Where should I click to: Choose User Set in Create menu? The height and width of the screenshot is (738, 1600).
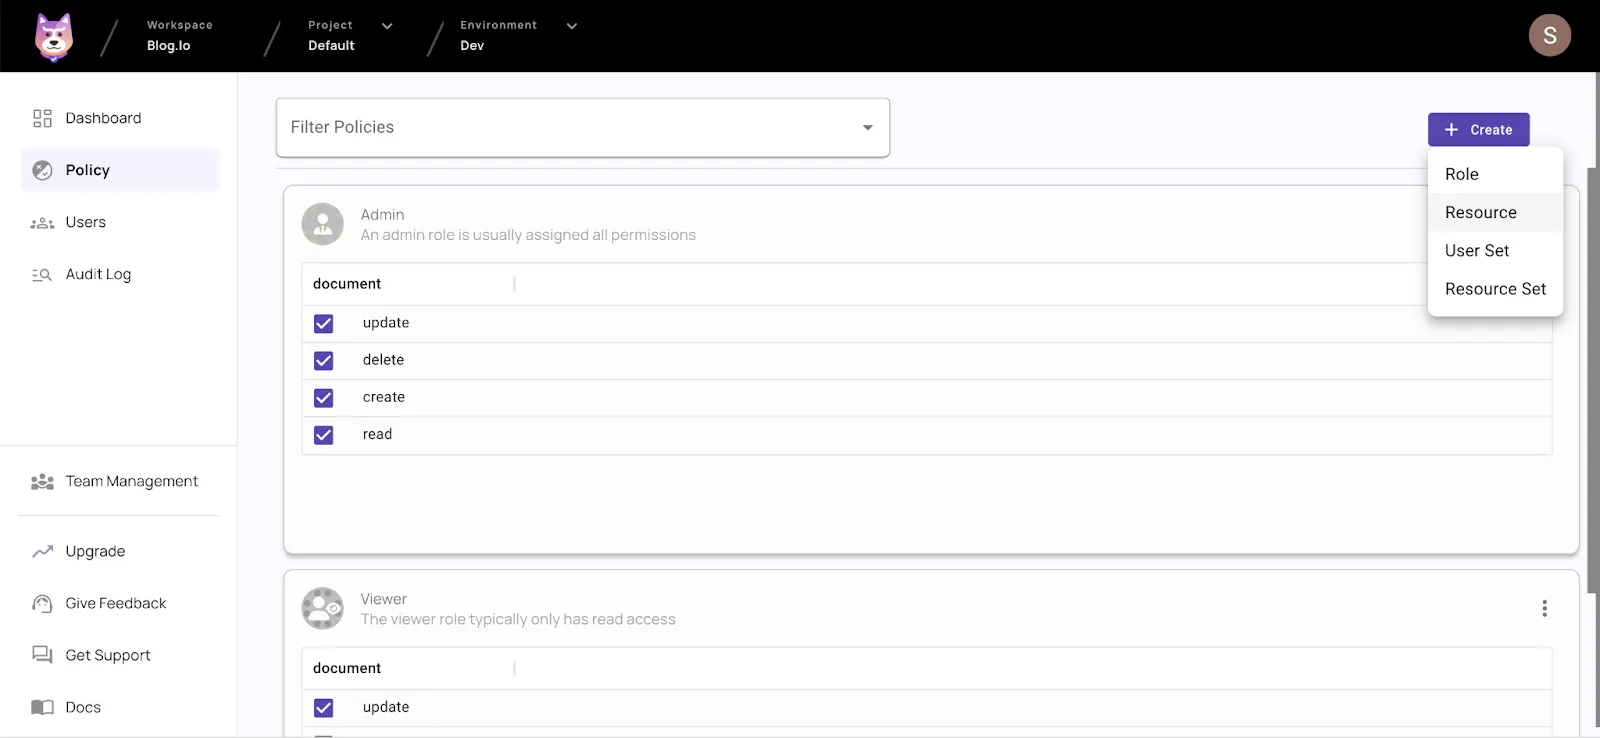click(1477, 251)
